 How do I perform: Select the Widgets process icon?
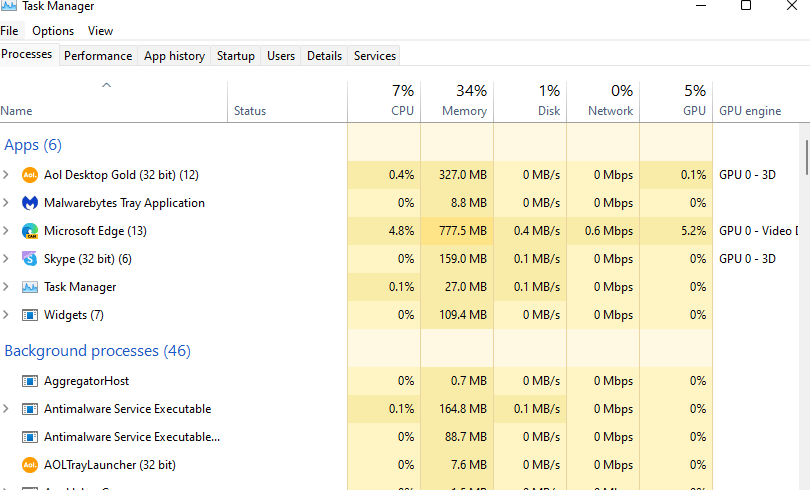pos(30,315)
